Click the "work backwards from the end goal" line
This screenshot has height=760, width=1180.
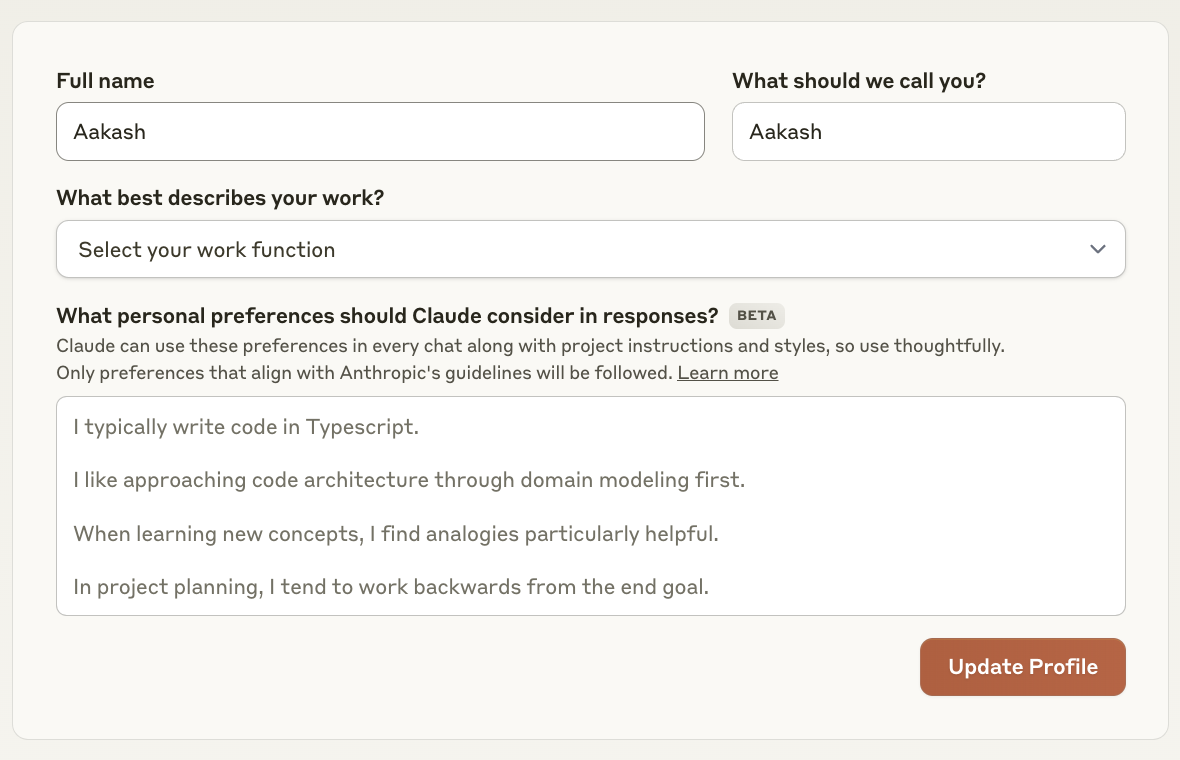coord(391,587)
